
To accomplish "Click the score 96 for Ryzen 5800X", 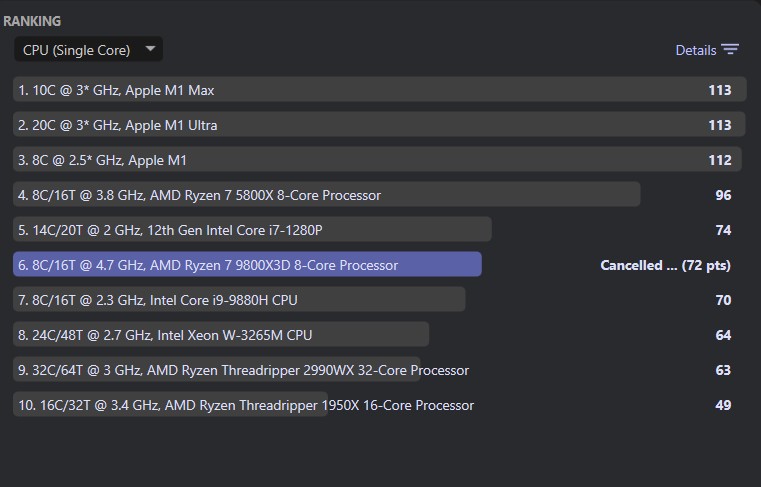I will [723, 195].
